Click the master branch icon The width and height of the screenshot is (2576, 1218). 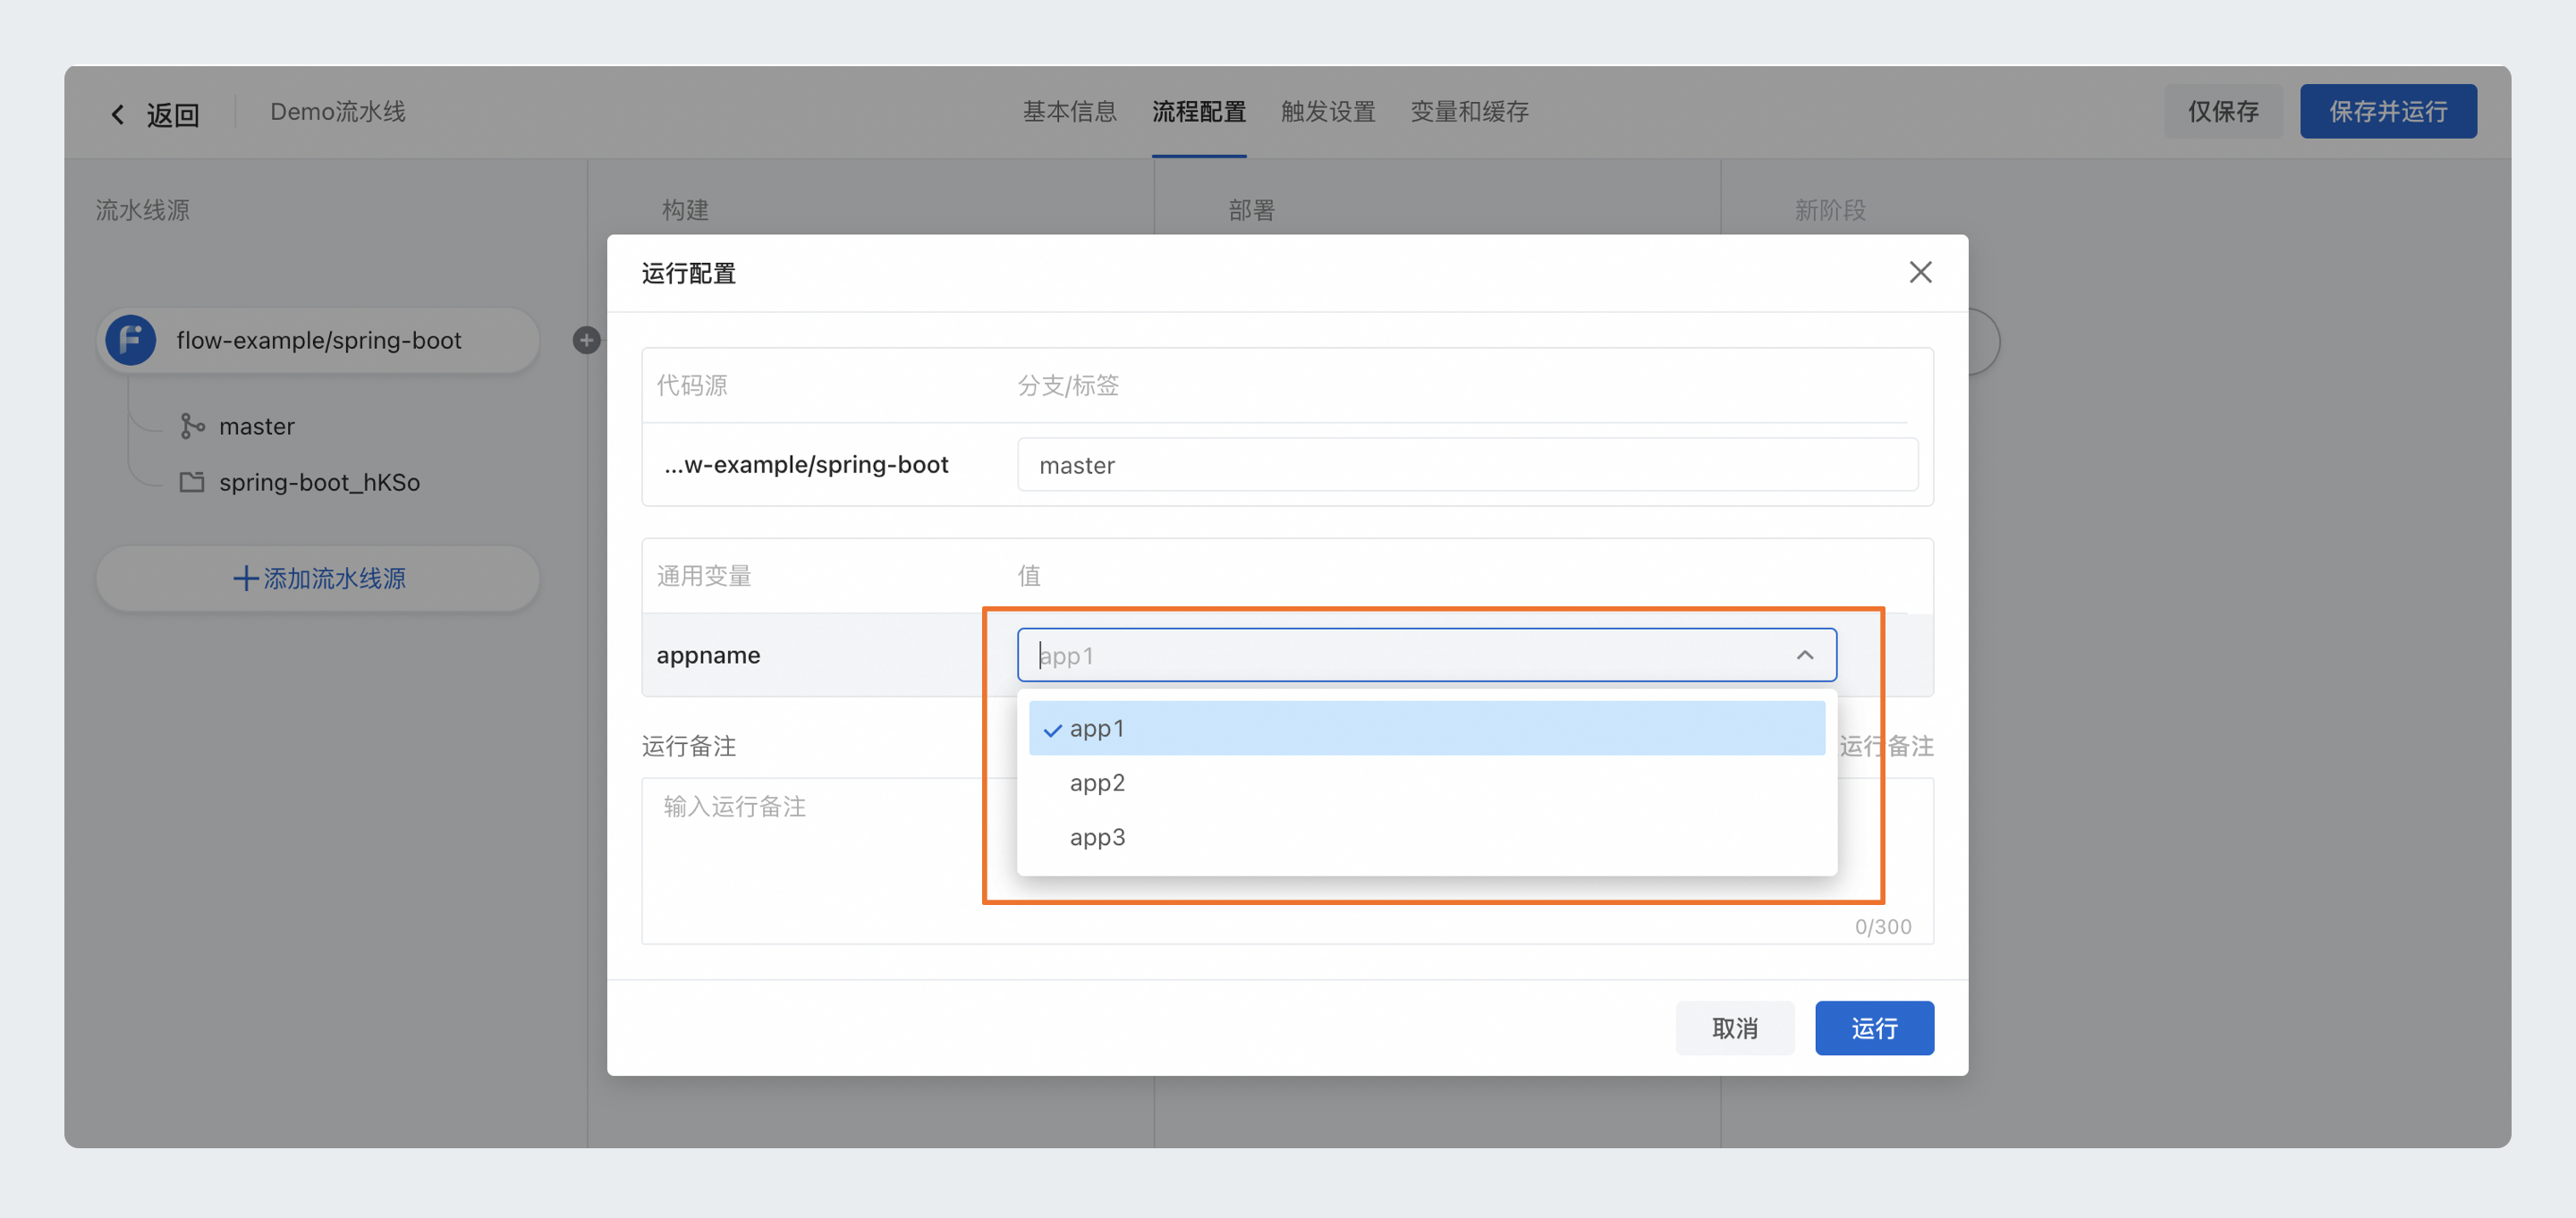tap(191, 426)
